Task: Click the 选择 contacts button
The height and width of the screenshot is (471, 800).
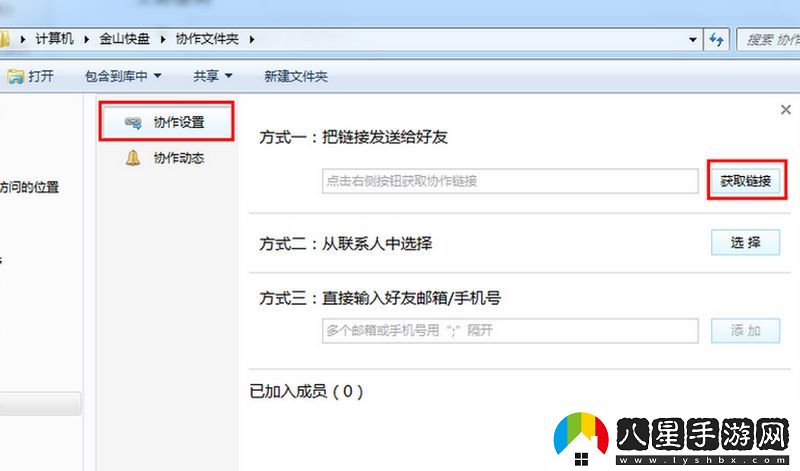Action: click(745, 242)
